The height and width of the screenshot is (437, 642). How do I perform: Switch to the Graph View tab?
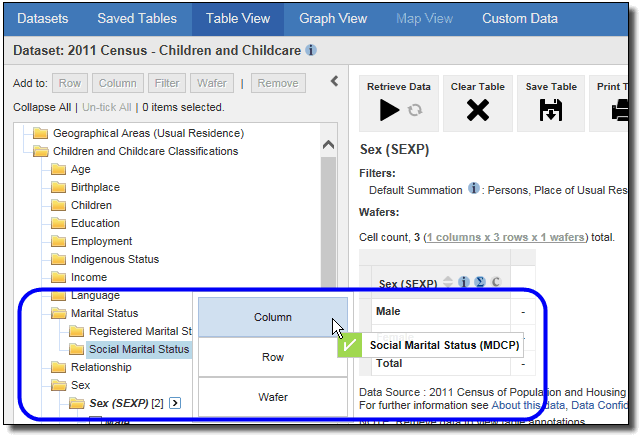(332, 18)
